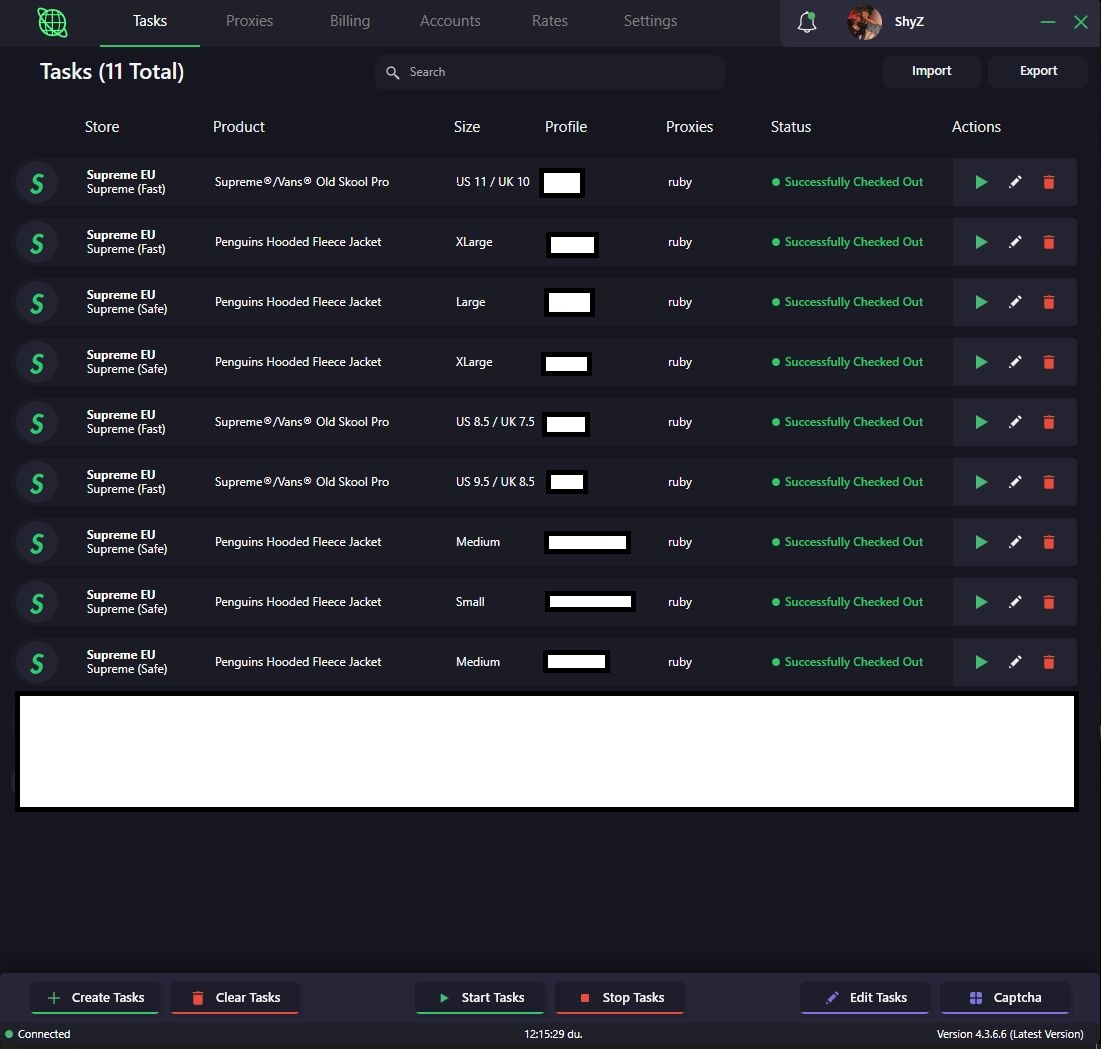Click the Import button
Screen dimensions: 1101x1049
click(931, 71)
